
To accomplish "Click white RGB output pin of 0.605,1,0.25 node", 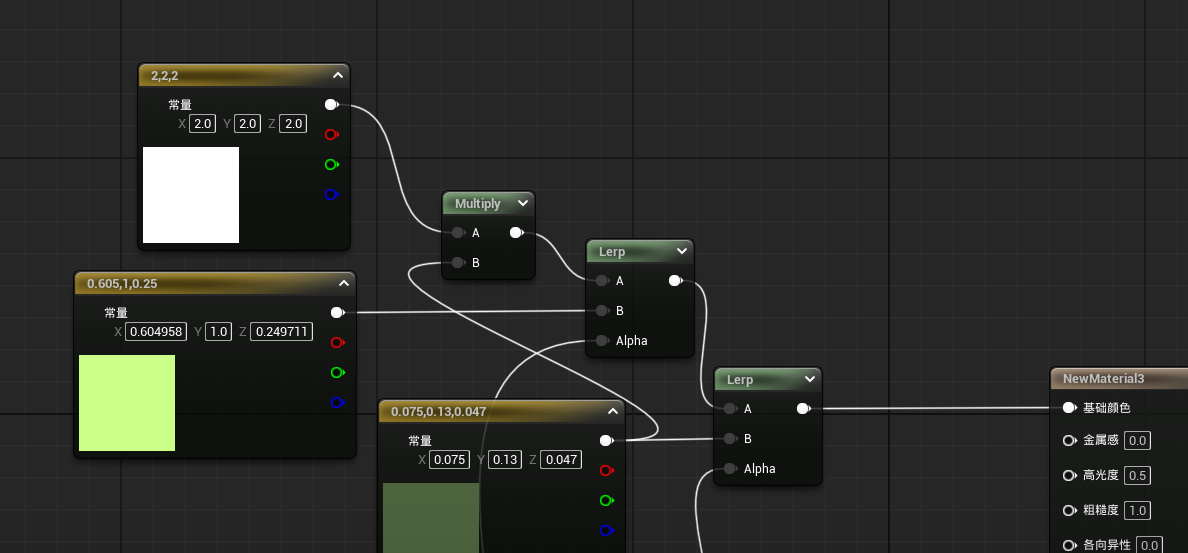I will (x=337, y=312).
